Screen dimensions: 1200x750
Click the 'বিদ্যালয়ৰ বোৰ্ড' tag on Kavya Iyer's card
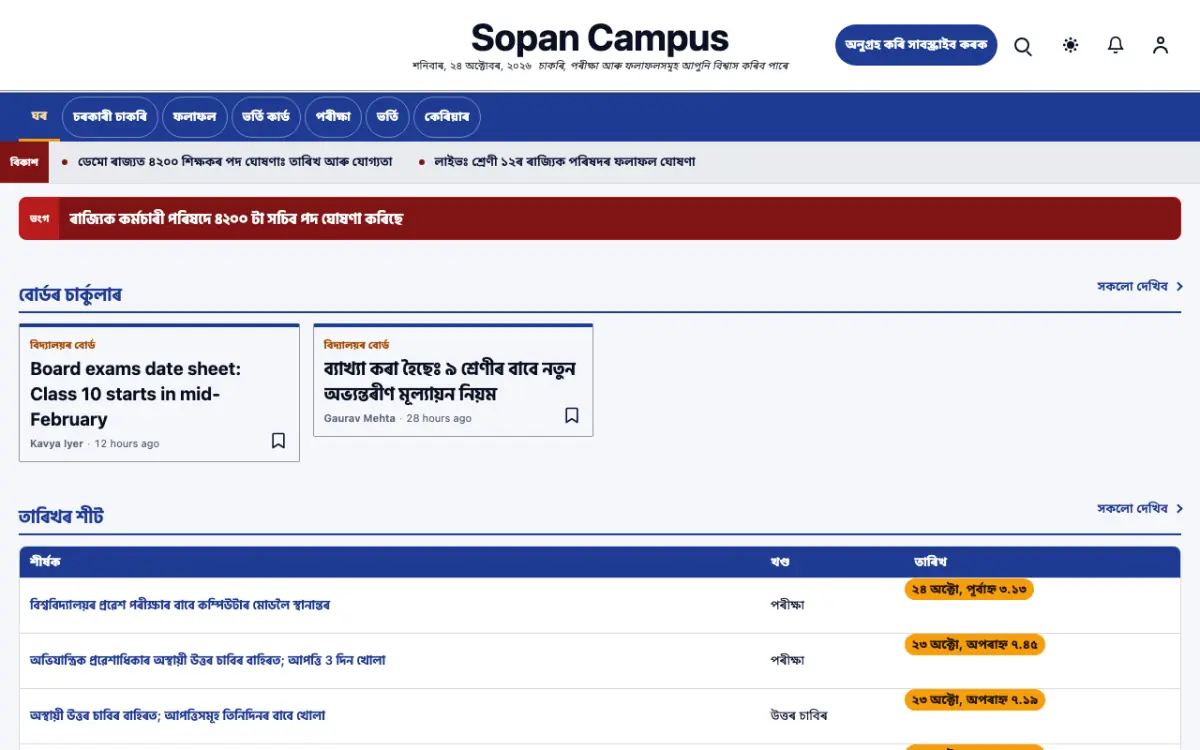[63, 344]
